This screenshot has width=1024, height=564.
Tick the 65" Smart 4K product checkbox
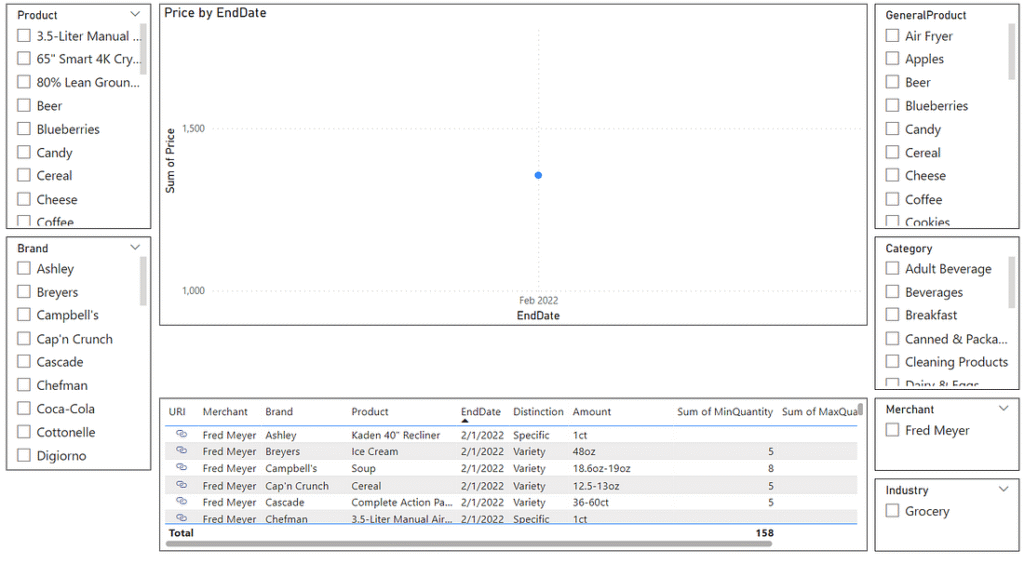click(24, 58)
